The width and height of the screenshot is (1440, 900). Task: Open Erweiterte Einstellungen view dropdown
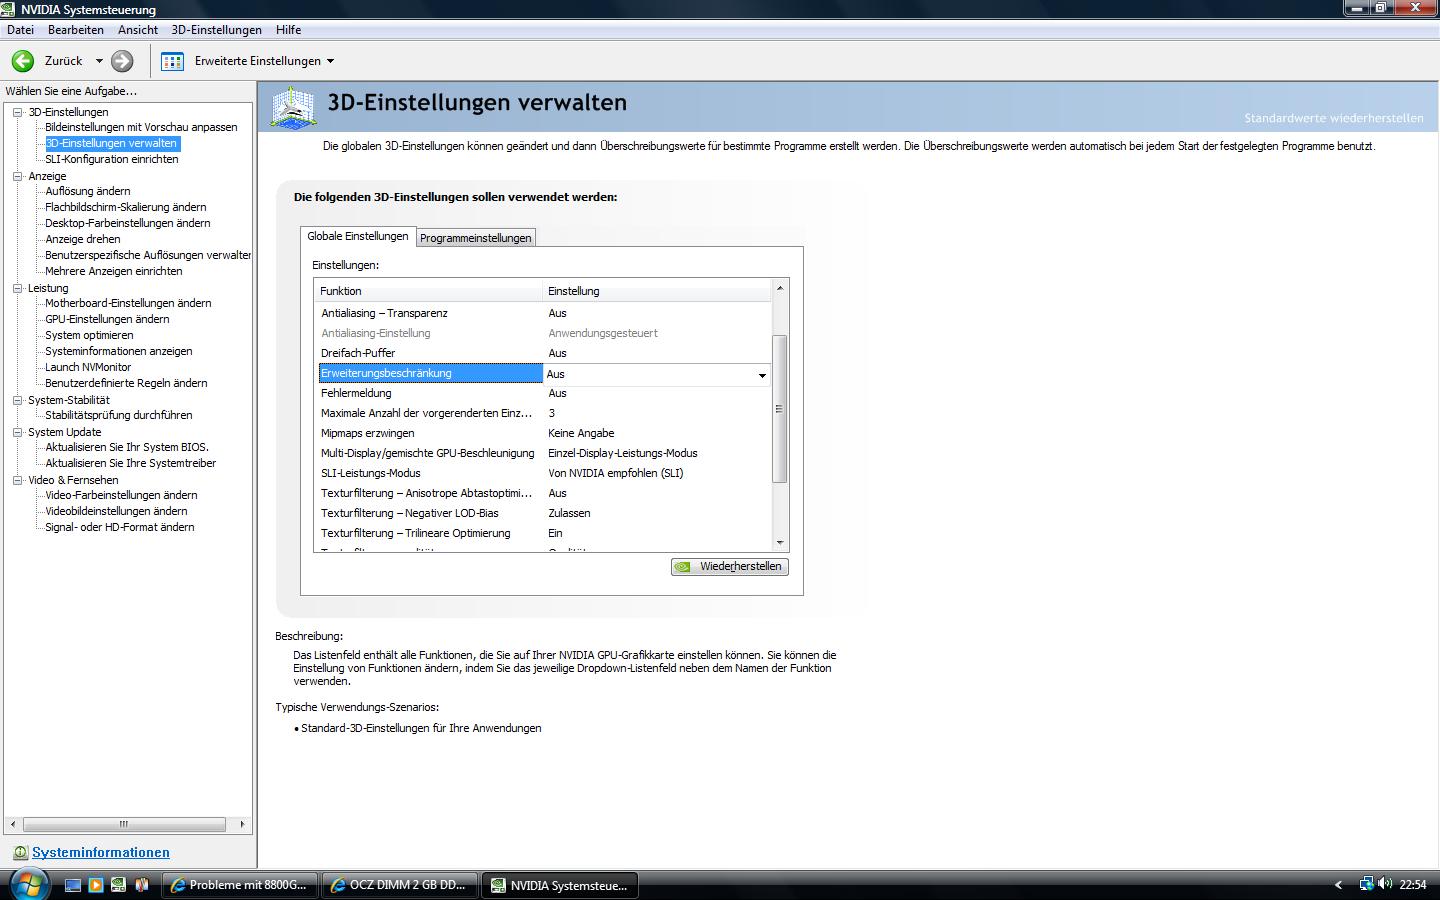tap(264, 61)
